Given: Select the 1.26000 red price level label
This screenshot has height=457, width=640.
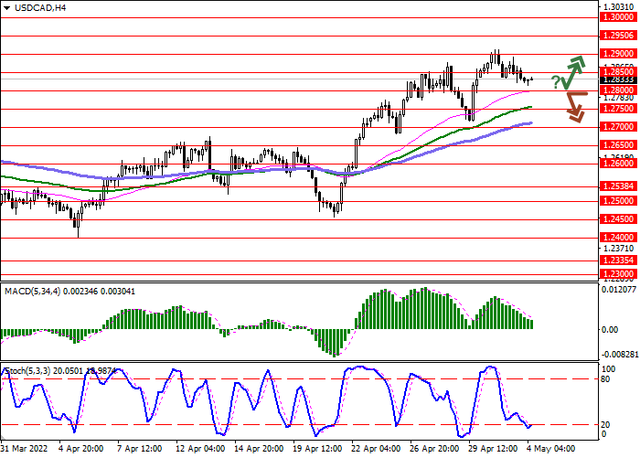Looking at the screenshot, I should click(618, 163).
